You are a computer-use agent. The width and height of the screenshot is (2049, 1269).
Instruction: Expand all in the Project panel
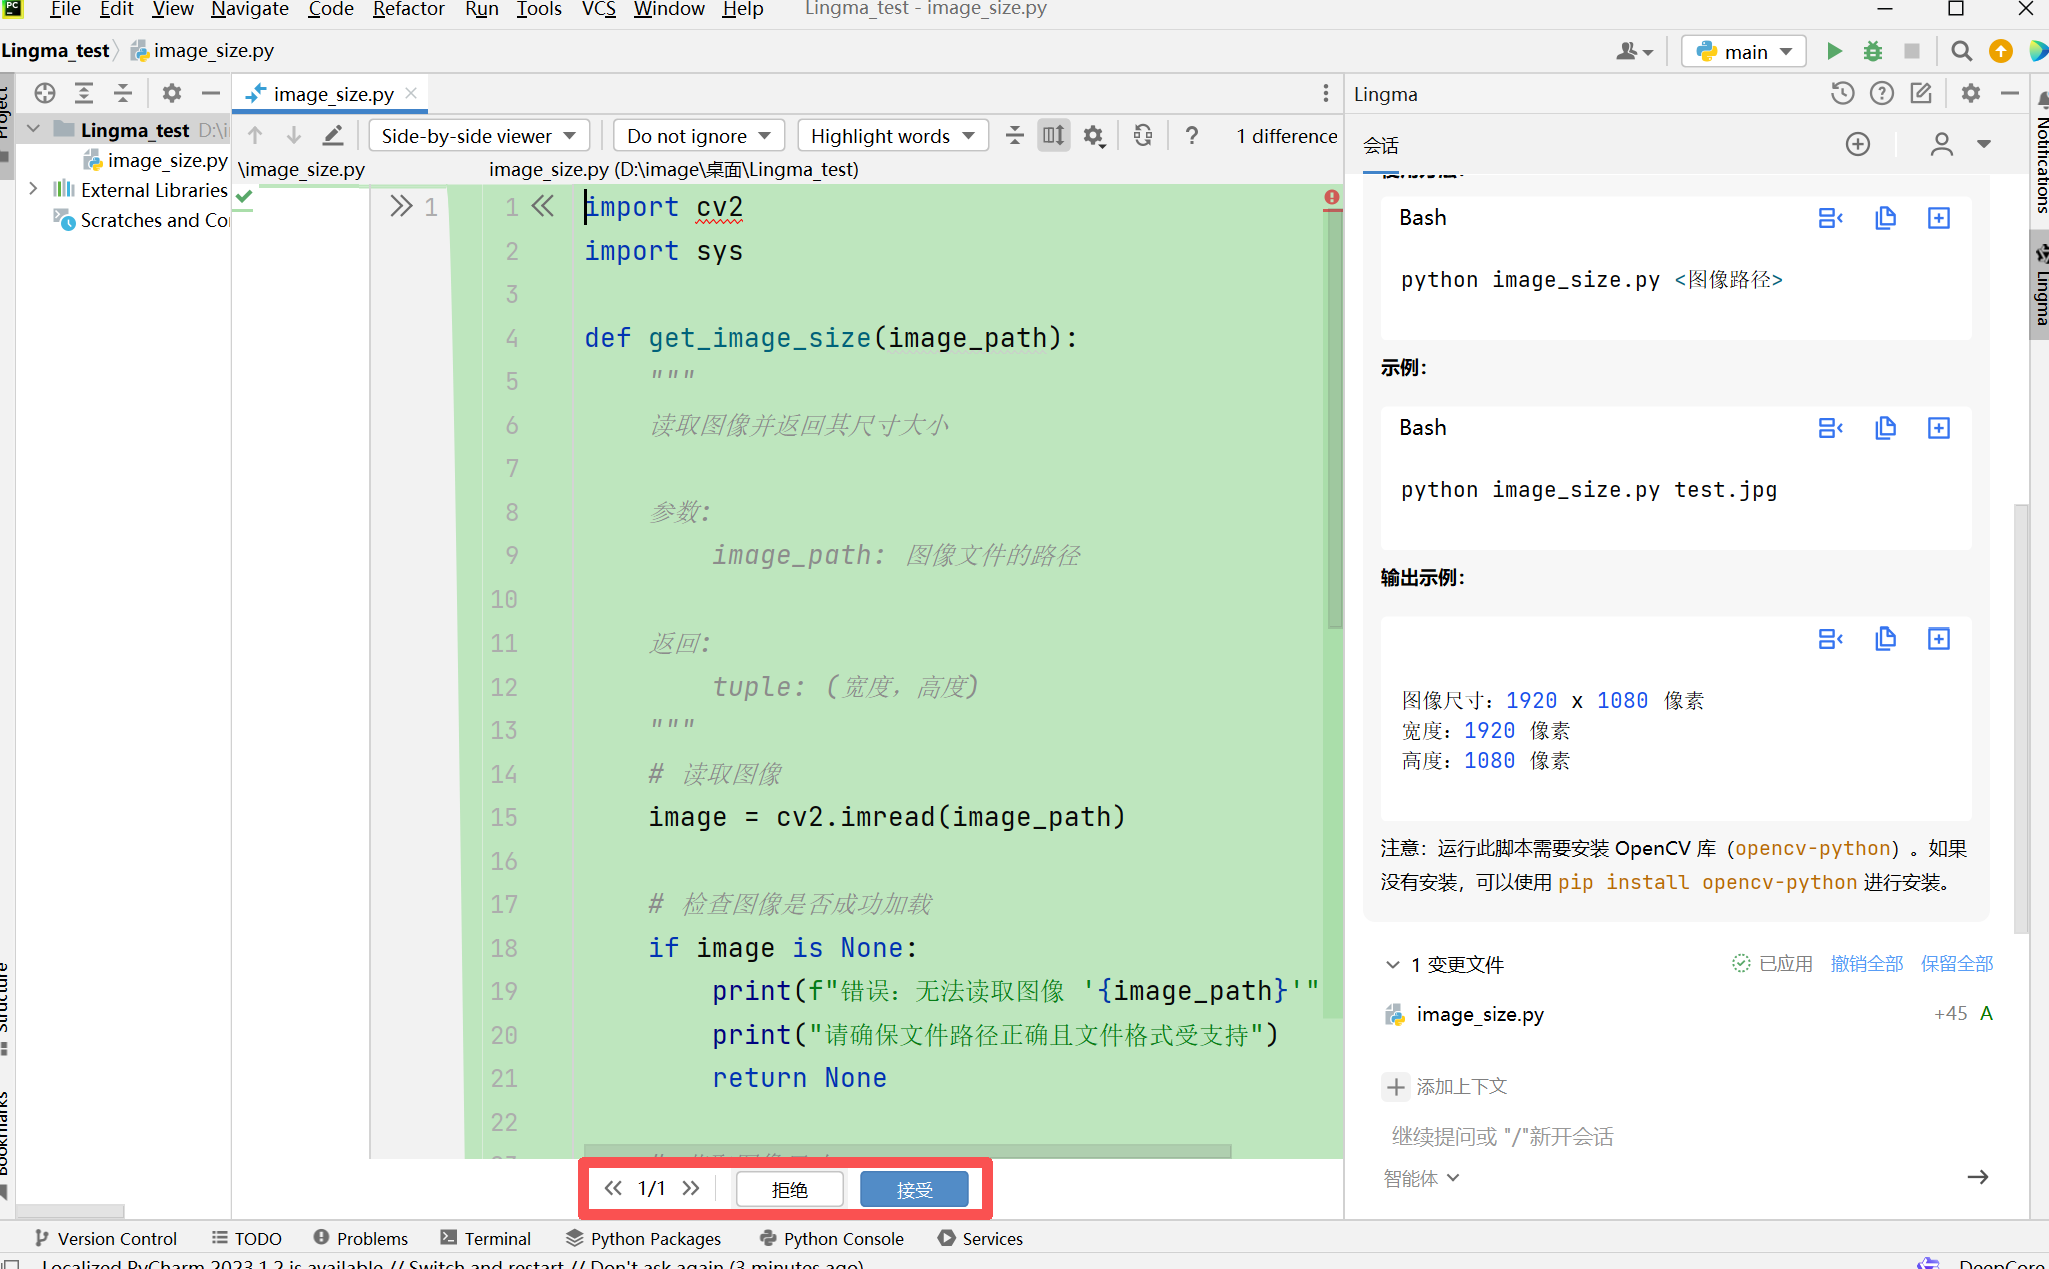83,94
